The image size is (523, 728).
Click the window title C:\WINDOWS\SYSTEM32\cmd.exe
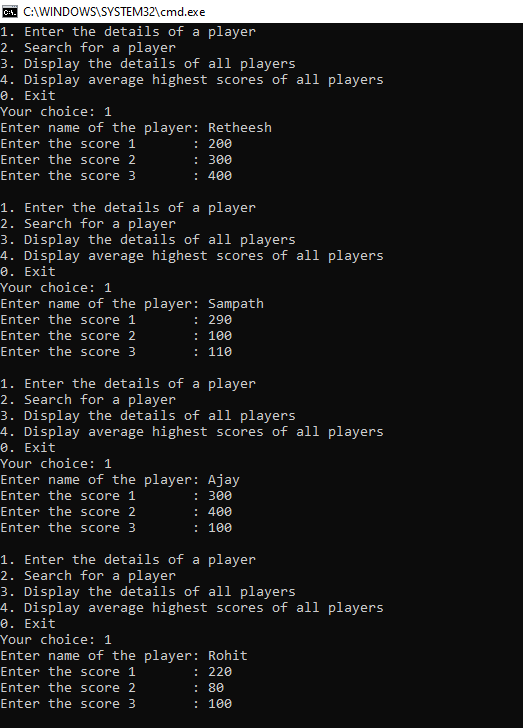pos(114,12)
